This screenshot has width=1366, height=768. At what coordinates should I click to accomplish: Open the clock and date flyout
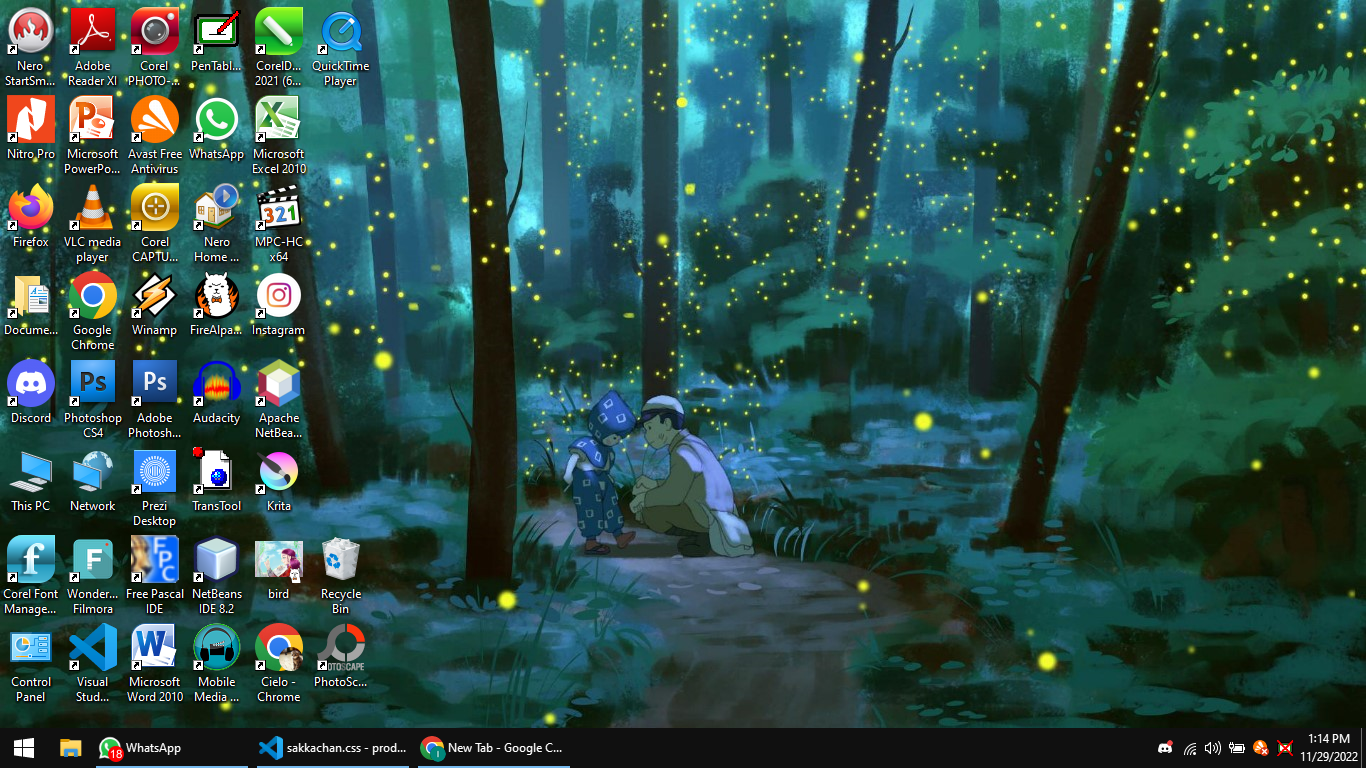click(1328, 747)
